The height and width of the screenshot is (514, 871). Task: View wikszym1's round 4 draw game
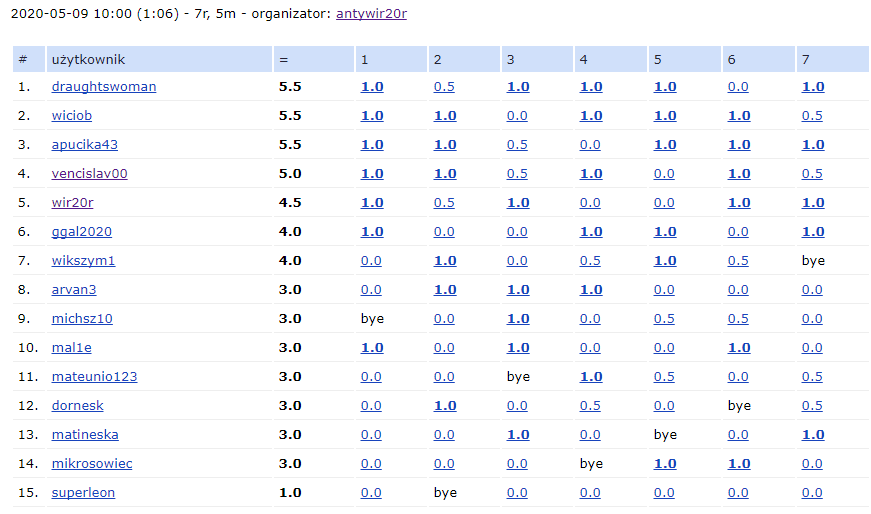coord(590,261)
